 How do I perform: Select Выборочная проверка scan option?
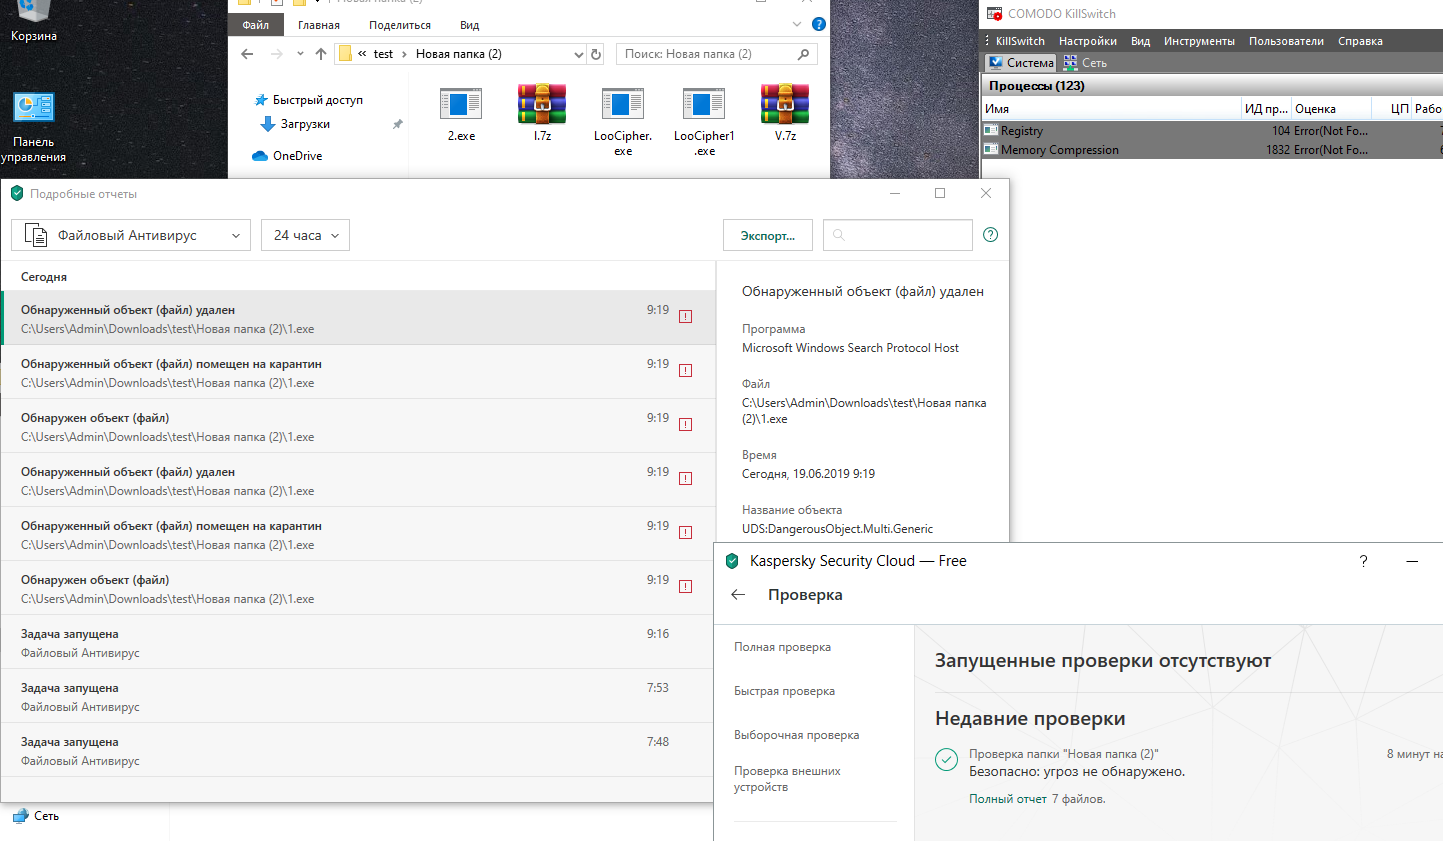(x=796, y=735)
